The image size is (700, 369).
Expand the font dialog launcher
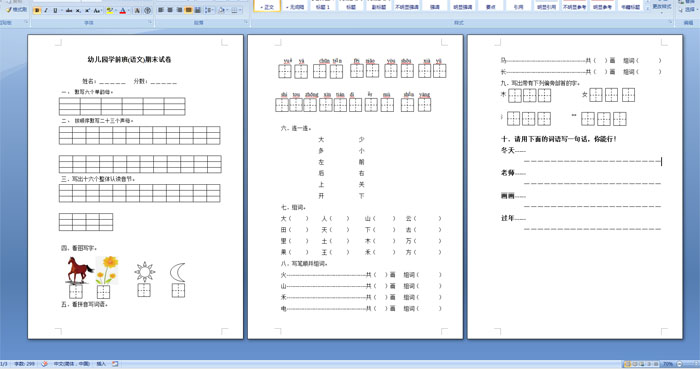coord(150,22)
